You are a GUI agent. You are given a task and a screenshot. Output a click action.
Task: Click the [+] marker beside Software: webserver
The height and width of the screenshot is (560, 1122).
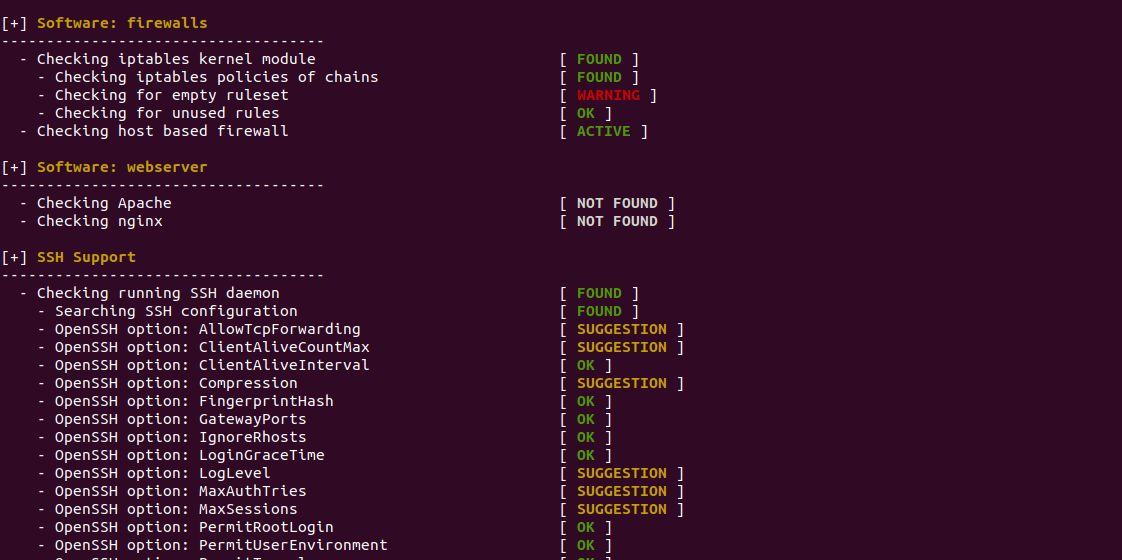14,167
